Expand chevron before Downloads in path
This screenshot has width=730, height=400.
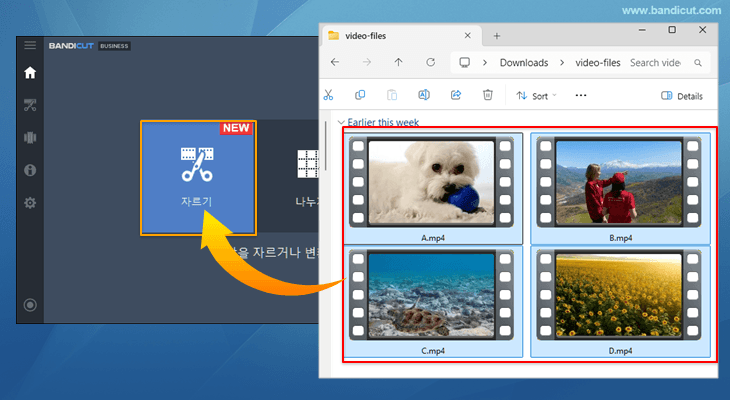tap(485, 62)
